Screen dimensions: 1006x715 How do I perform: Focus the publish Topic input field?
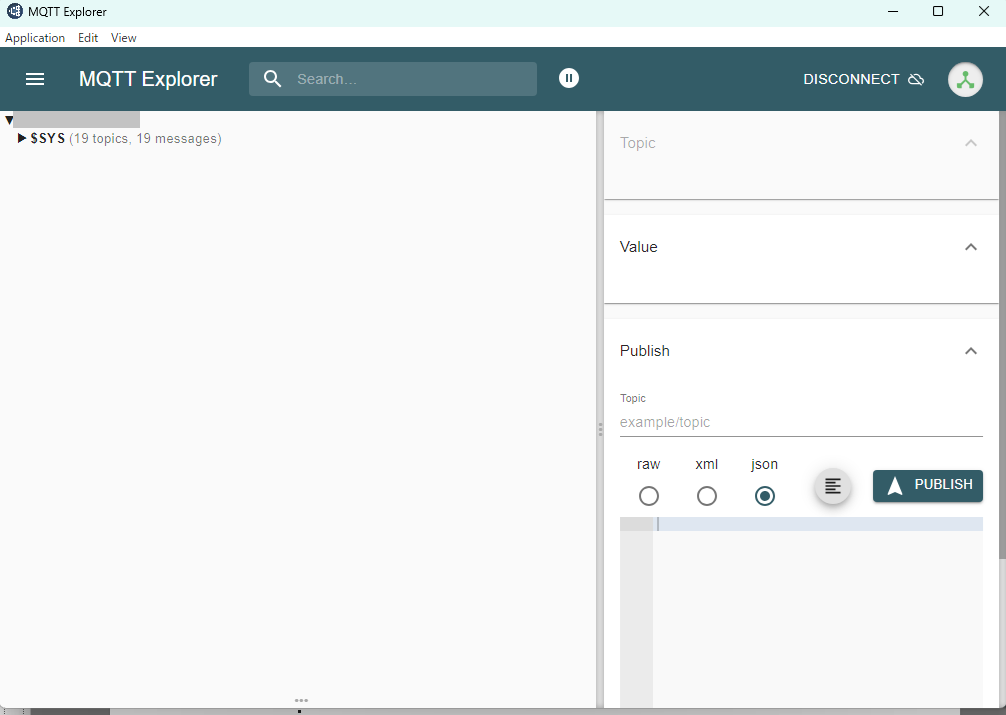(x=800, y=422)
